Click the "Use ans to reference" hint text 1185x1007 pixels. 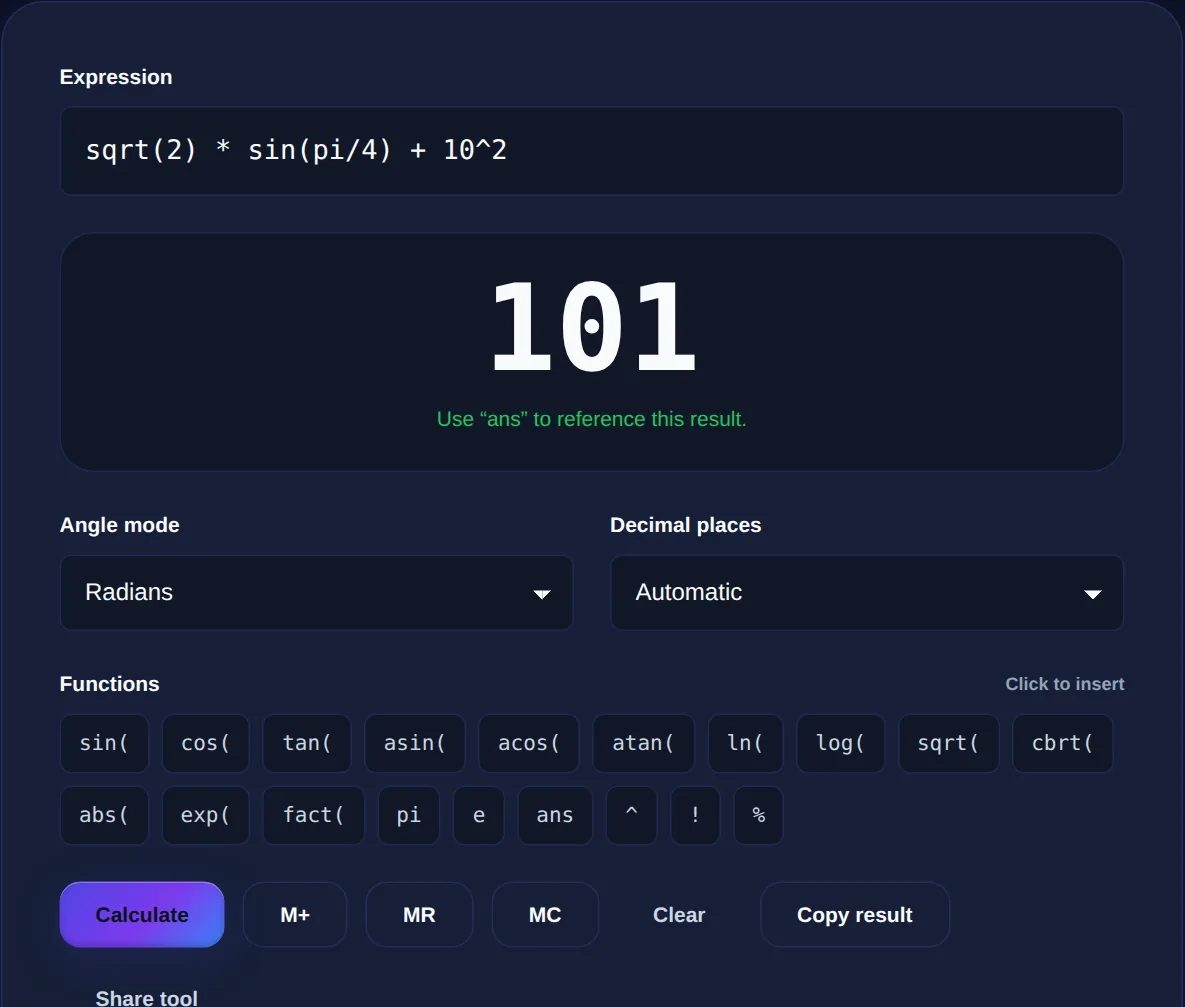pos(592,419)
